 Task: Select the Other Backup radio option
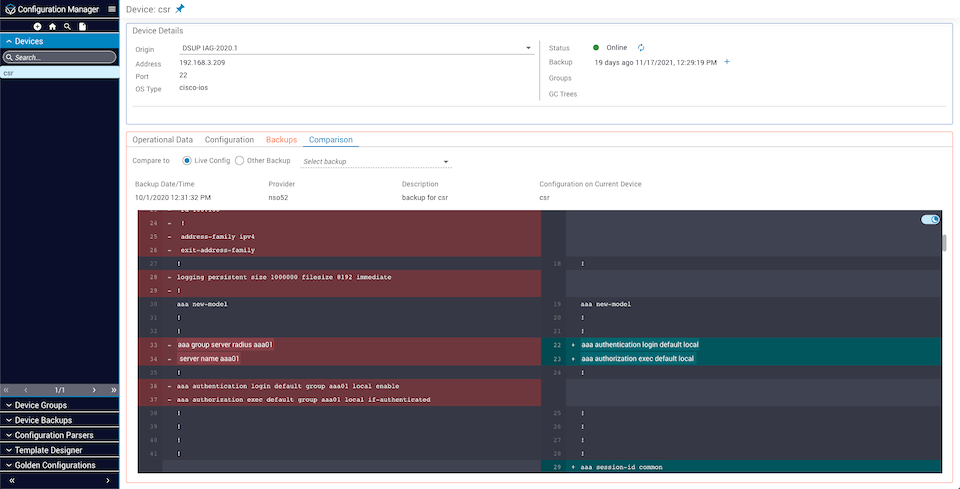coord(240,161)
